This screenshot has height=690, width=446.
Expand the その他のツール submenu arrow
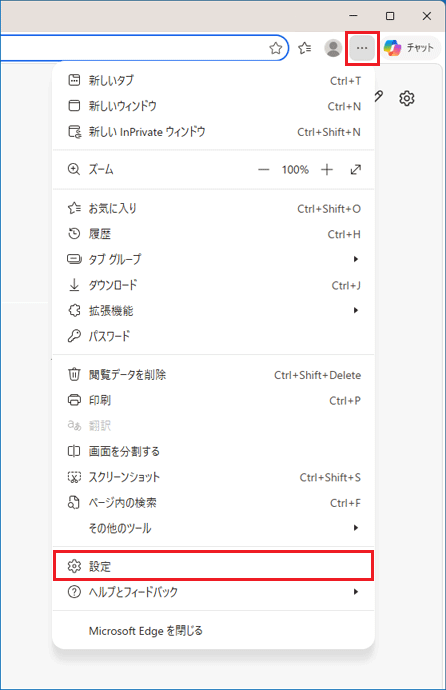point(356,528)
